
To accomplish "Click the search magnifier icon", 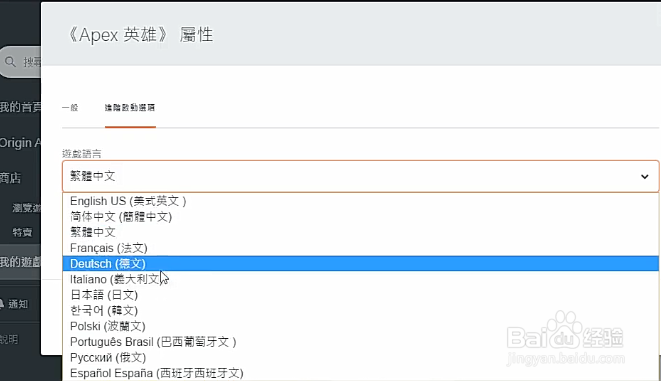I will pos(11,62).
